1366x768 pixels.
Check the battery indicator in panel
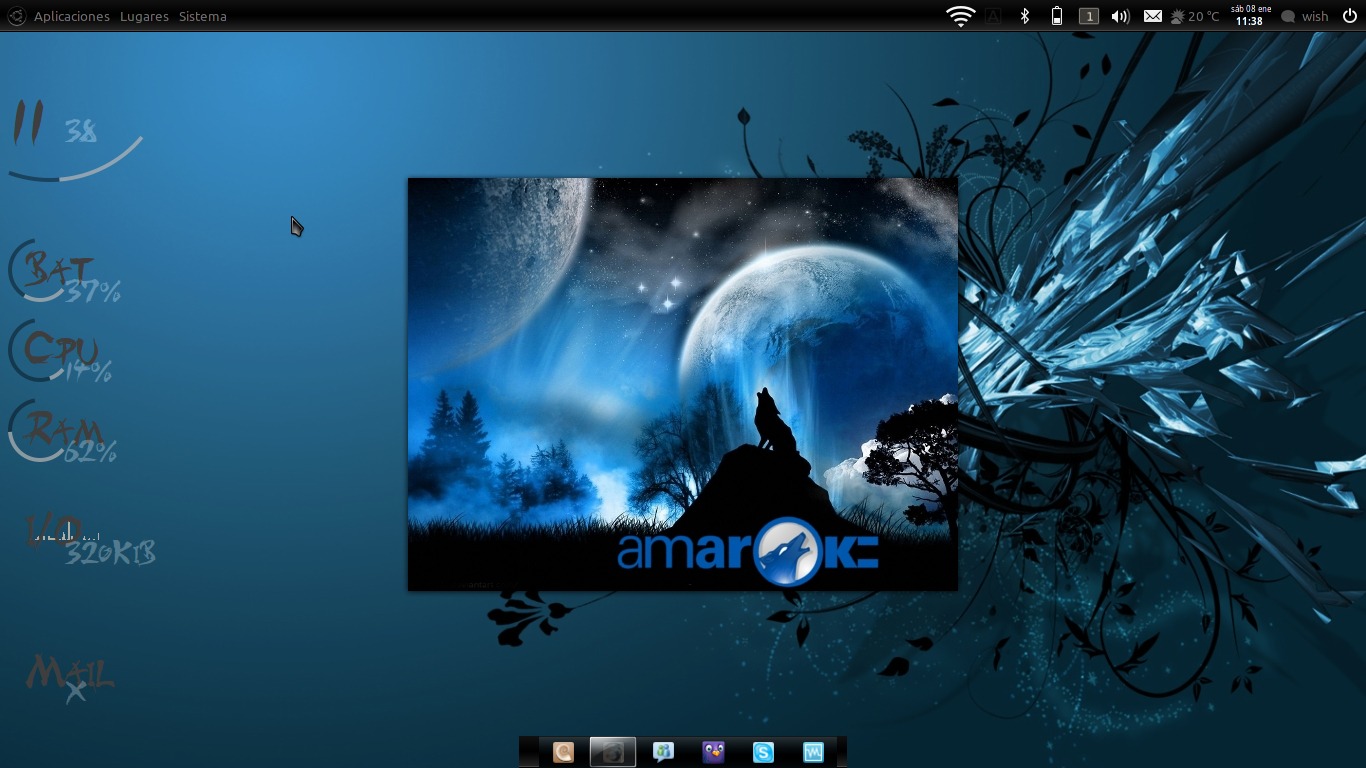(x=1057, y=16)
